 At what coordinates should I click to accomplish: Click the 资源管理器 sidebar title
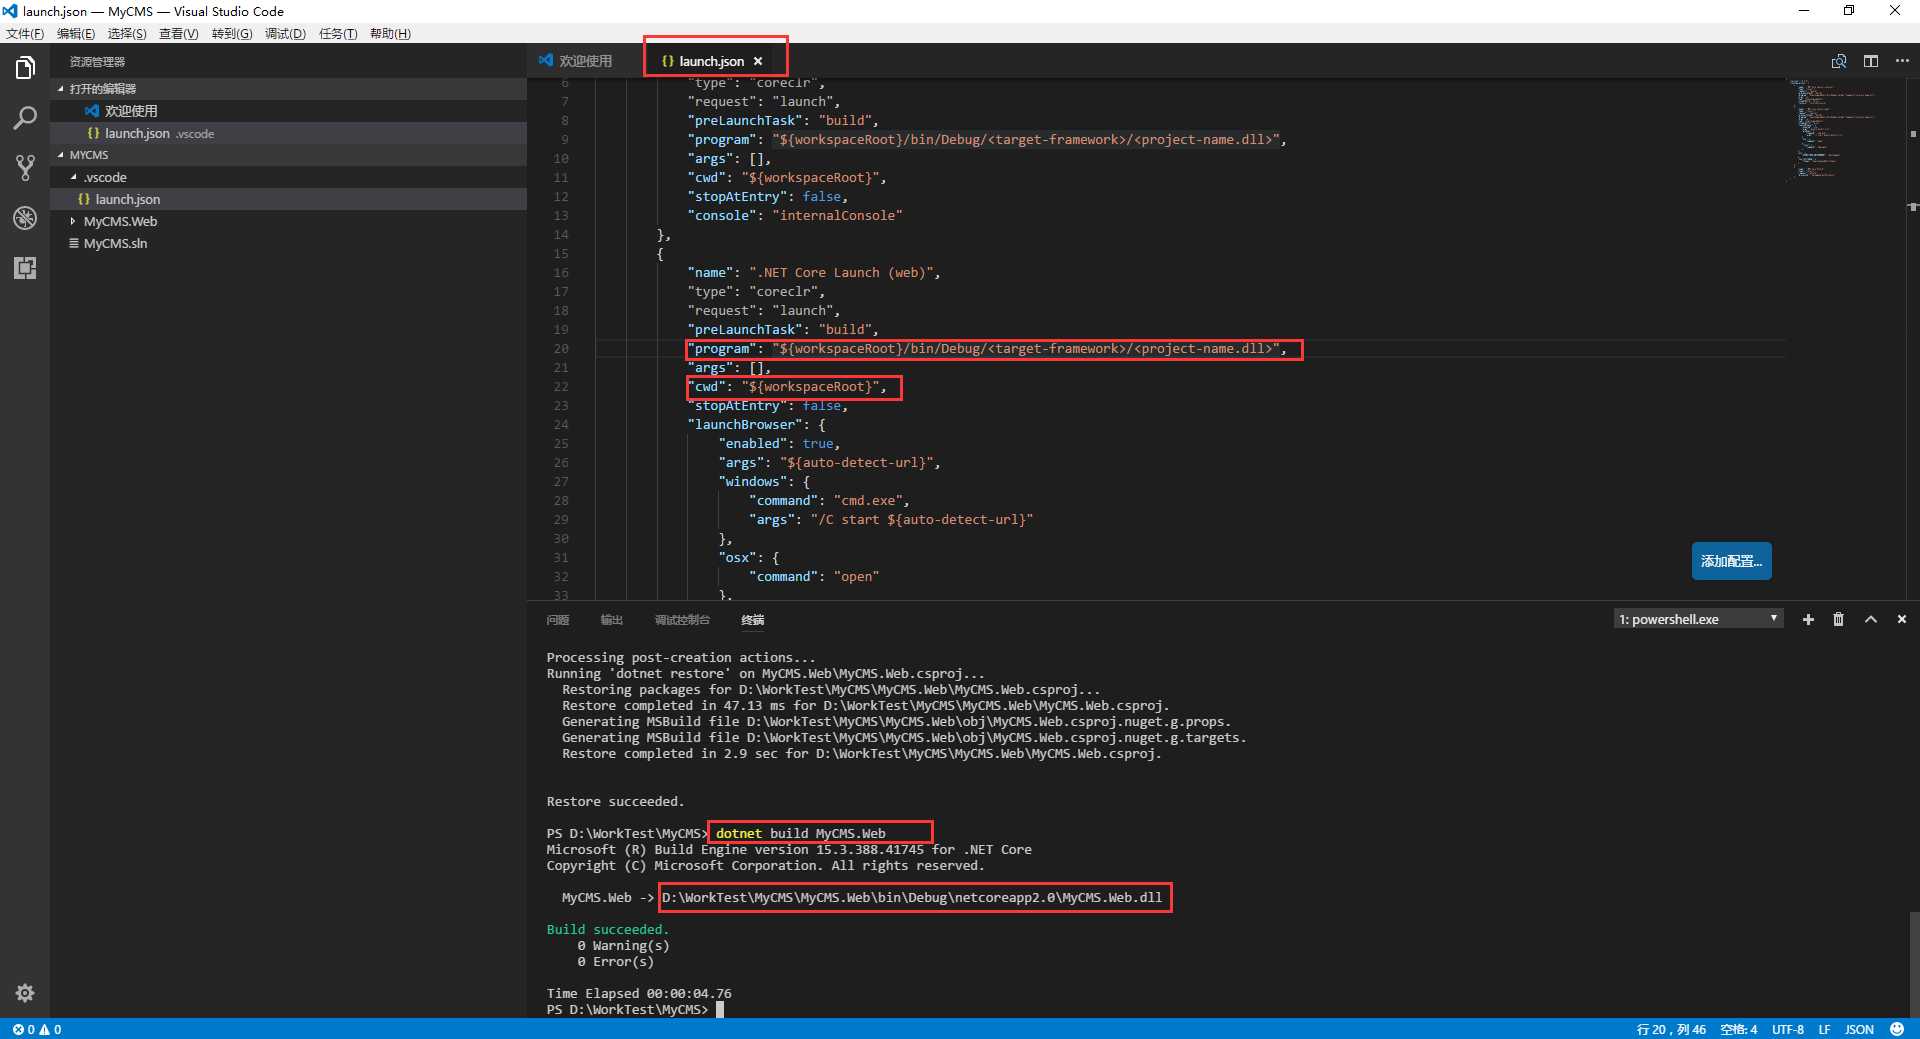click(x=97, y=62)
